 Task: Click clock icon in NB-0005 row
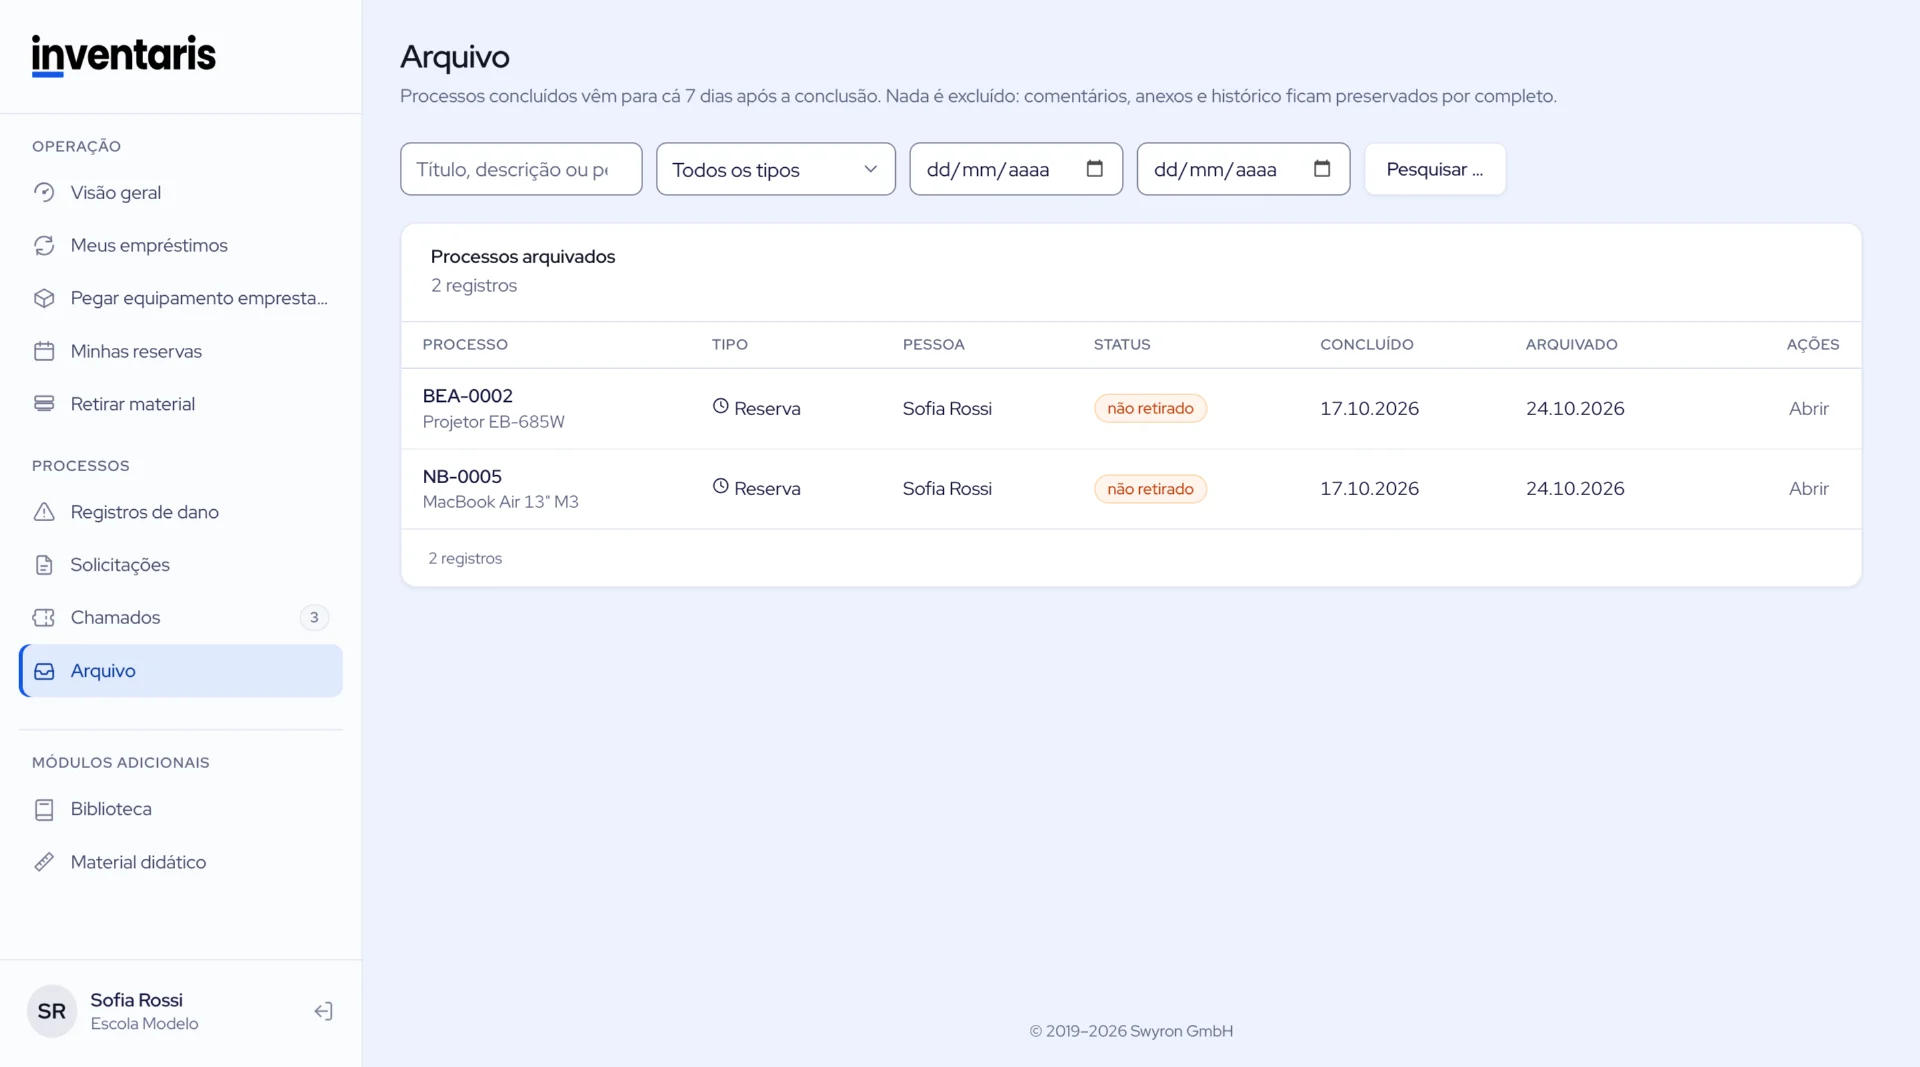pyautogui.click(x=720, y=486)
